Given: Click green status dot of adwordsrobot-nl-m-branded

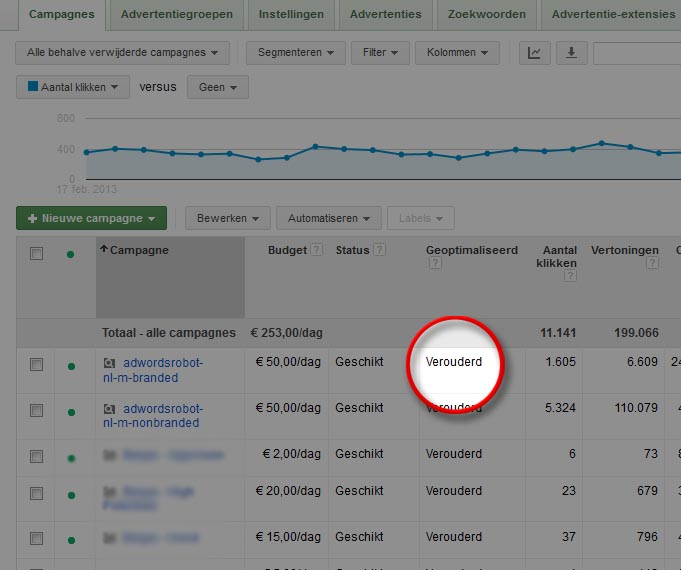Looking at the screenshot, I should pos(71,366).
